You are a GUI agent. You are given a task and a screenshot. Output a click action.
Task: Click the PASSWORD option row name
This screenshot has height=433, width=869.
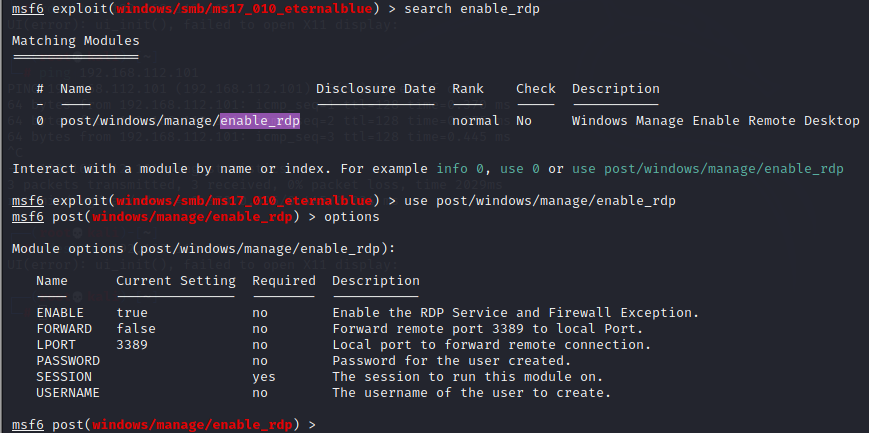[x=68, y=361]
